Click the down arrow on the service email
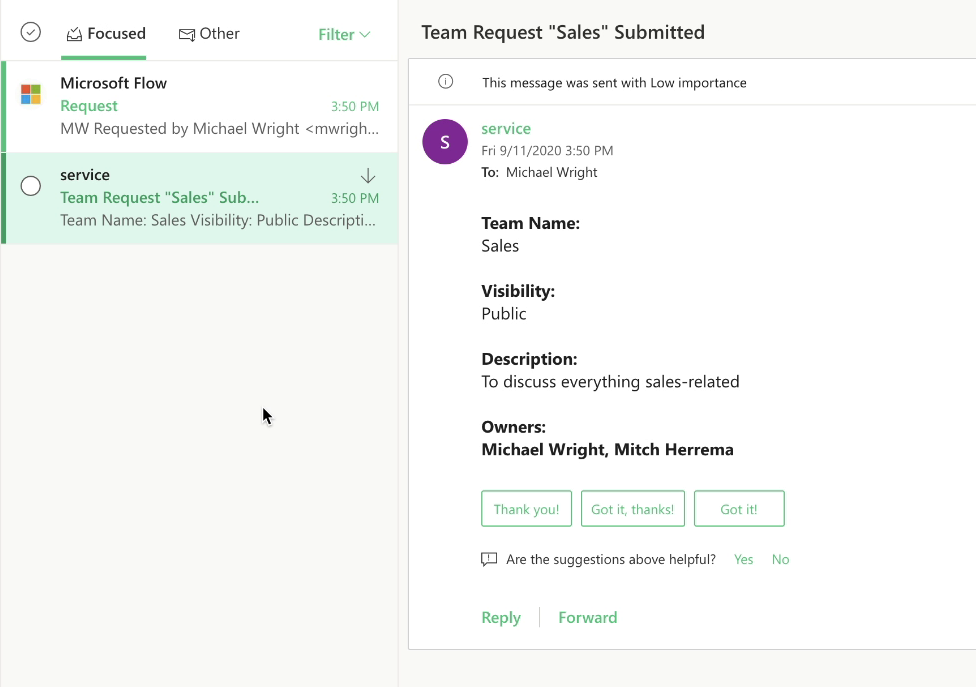976x687 pixels. coord(367,174)
